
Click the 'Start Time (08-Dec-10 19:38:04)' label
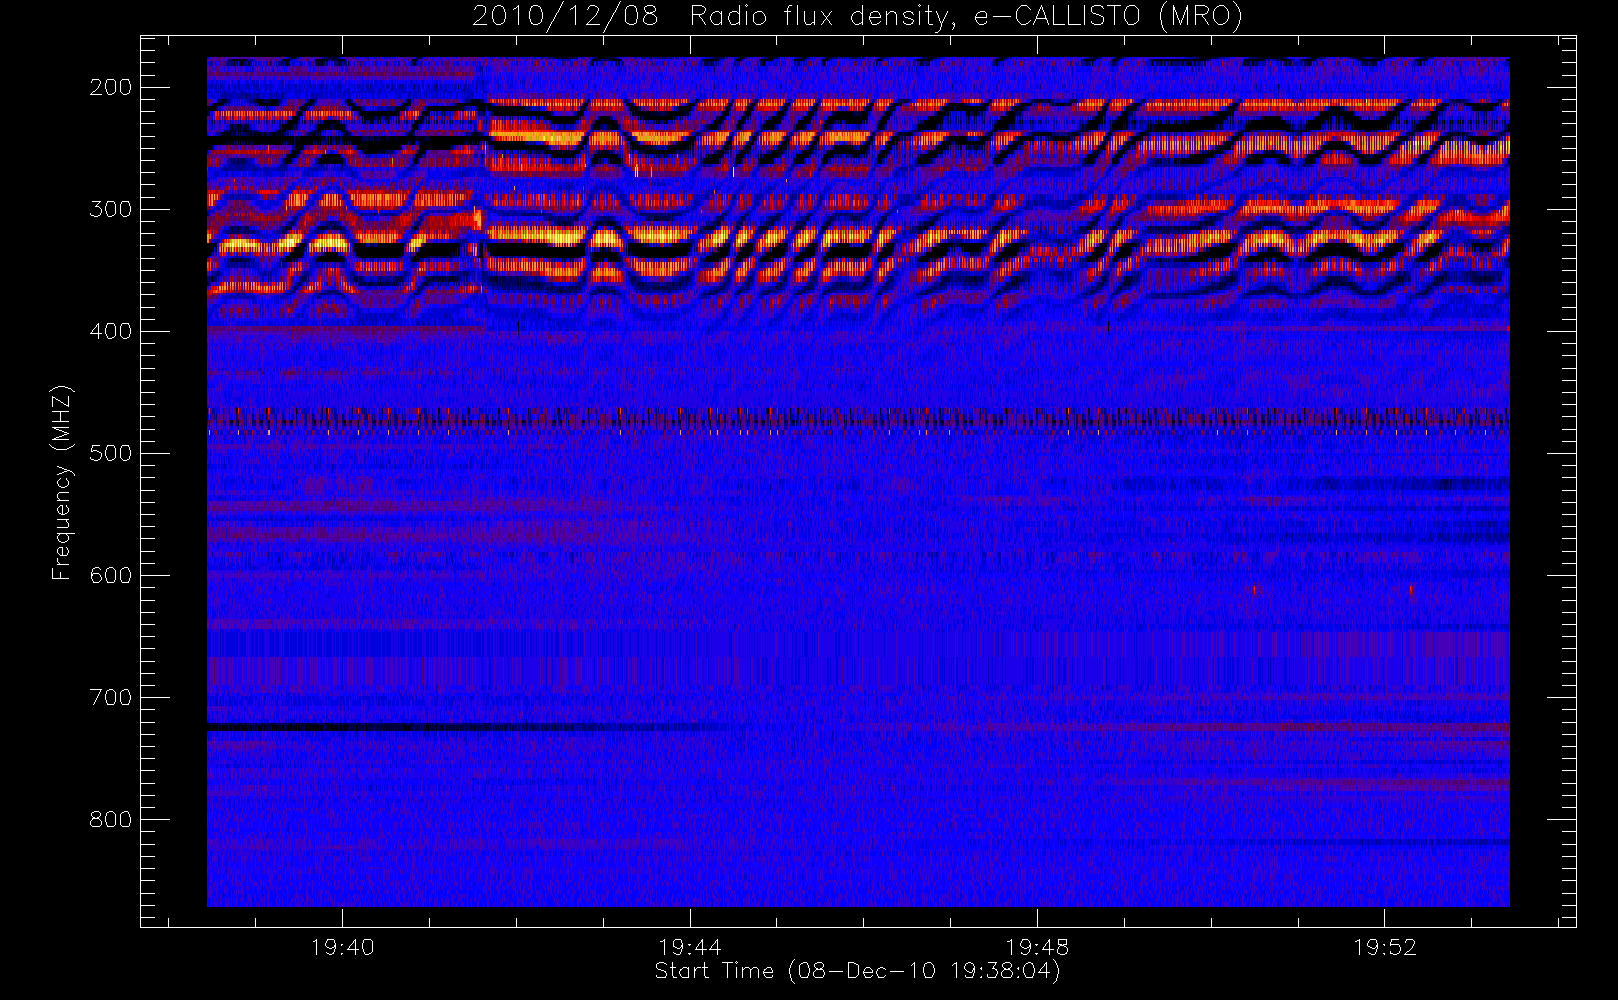[857, 971]
